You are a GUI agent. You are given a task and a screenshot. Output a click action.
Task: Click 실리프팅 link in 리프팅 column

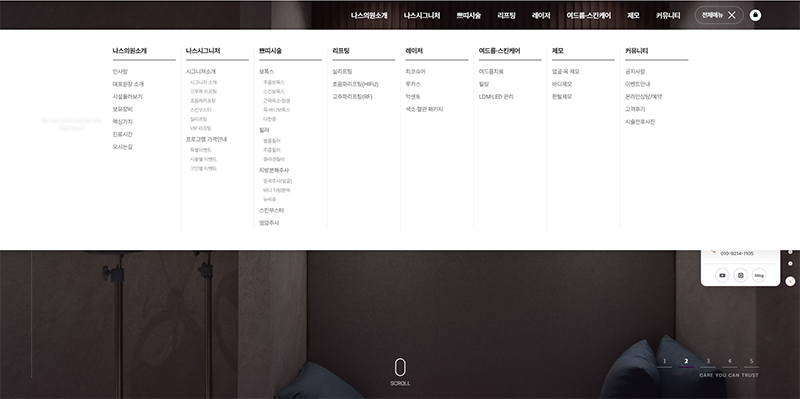point(342,72)
